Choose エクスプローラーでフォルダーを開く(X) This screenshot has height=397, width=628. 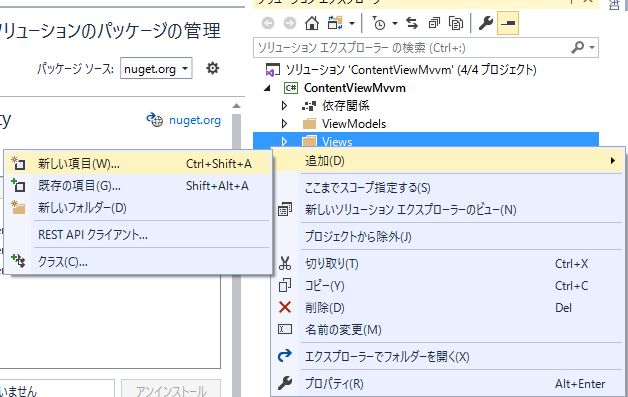448,357
